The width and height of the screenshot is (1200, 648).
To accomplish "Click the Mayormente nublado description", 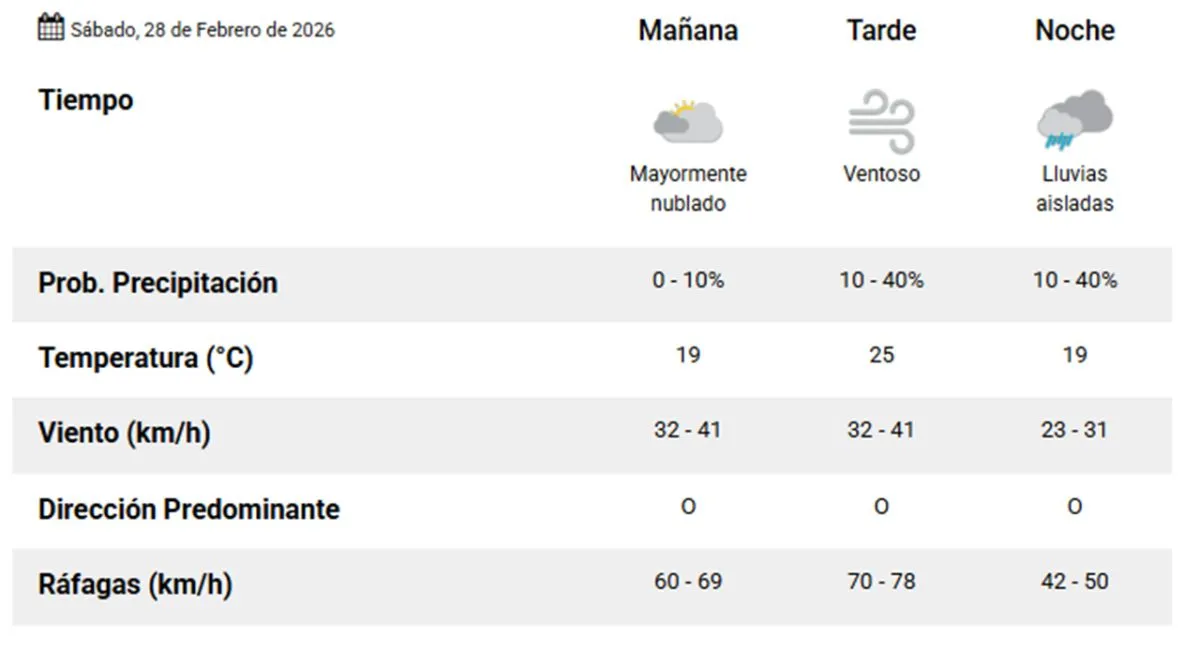I will point(688,188).
